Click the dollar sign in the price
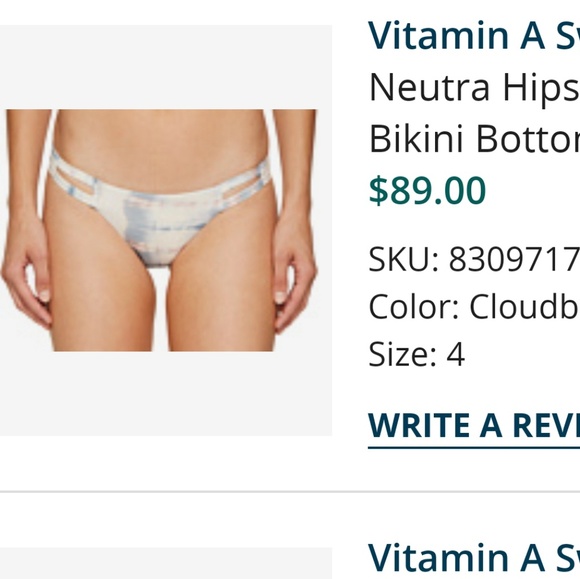580x579 pixels. point(378,191)
